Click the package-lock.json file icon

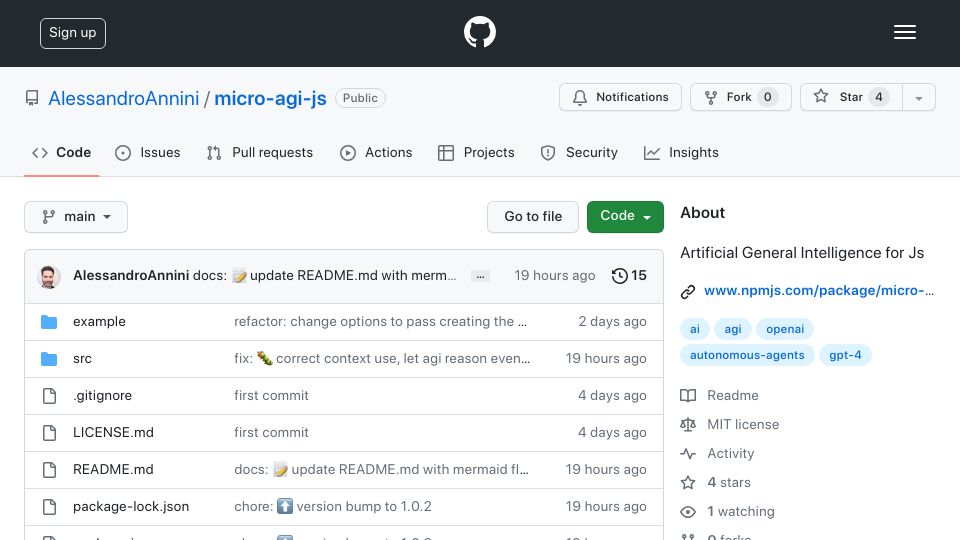coord(50,507)
